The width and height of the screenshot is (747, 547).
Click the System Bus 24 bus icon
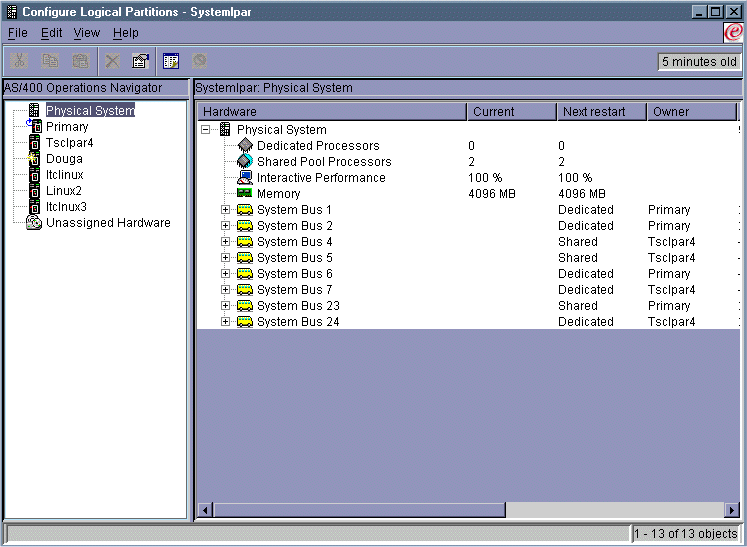coord(245,322)
